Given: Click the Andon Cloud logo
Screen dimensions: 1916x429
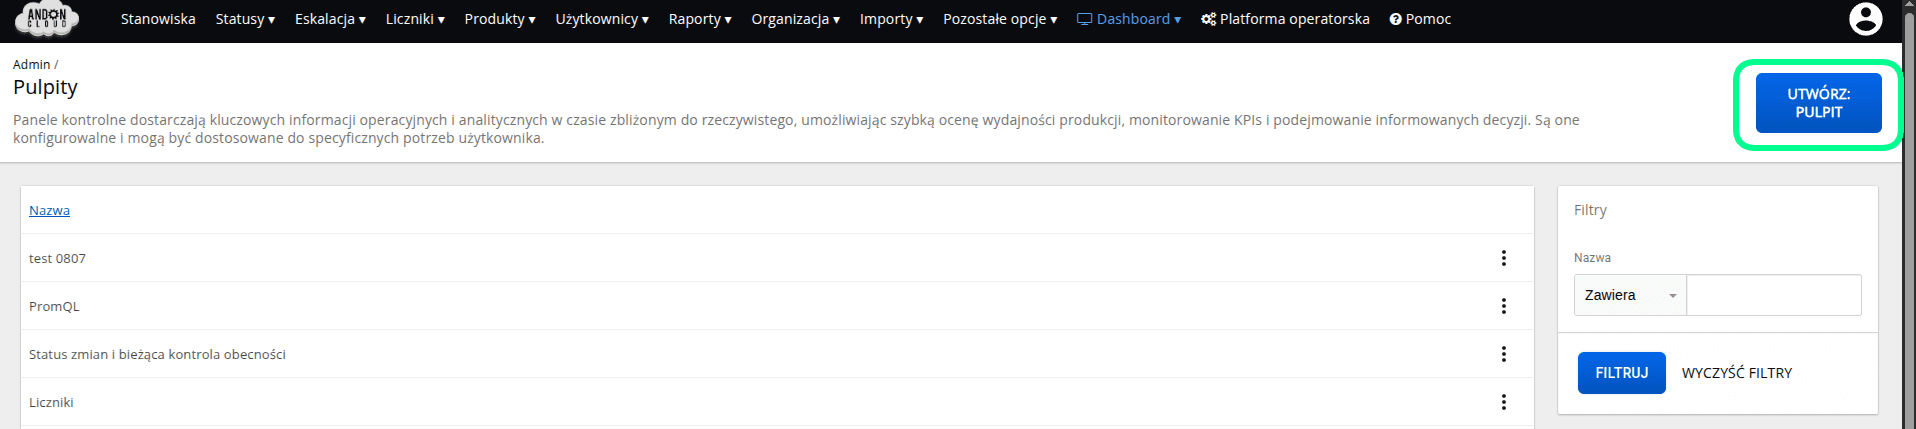Looking at the screenshot, I should pos(47,18).
